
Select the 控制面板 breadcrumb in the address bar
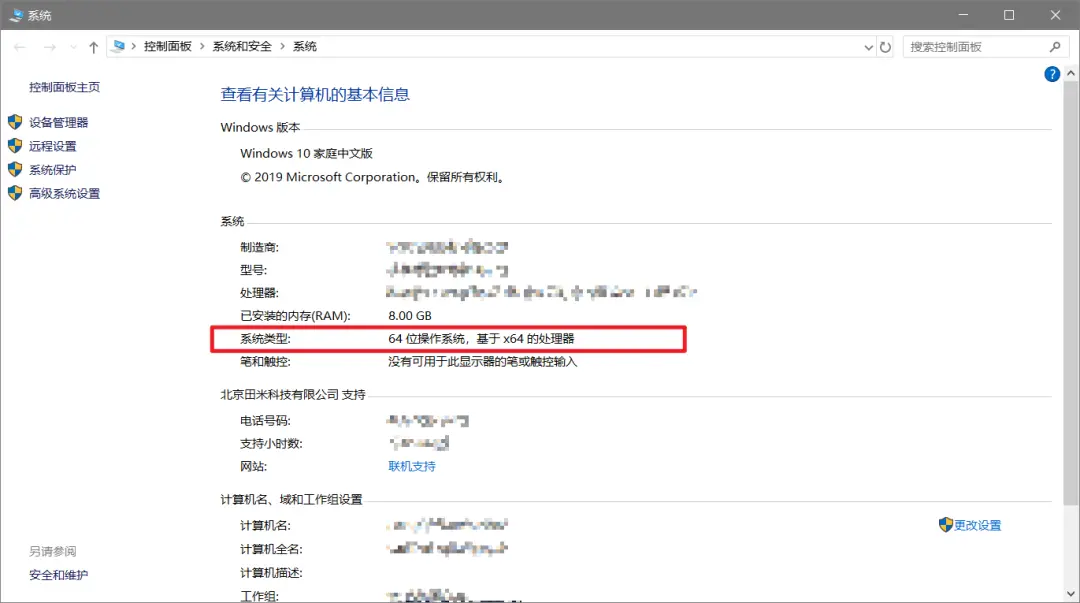[167, 47]
